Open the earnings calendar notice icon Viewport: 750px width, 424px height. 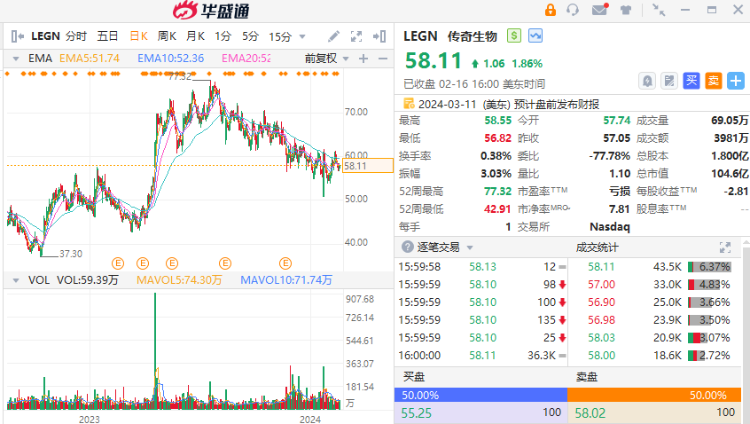409,103
